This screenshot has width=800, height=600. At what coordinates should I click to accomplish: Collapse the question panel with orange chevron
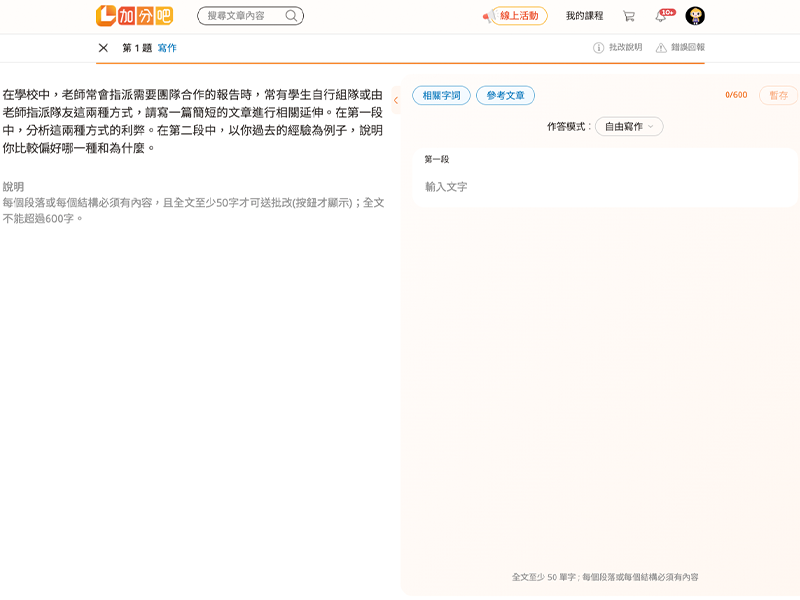point(396,100)
